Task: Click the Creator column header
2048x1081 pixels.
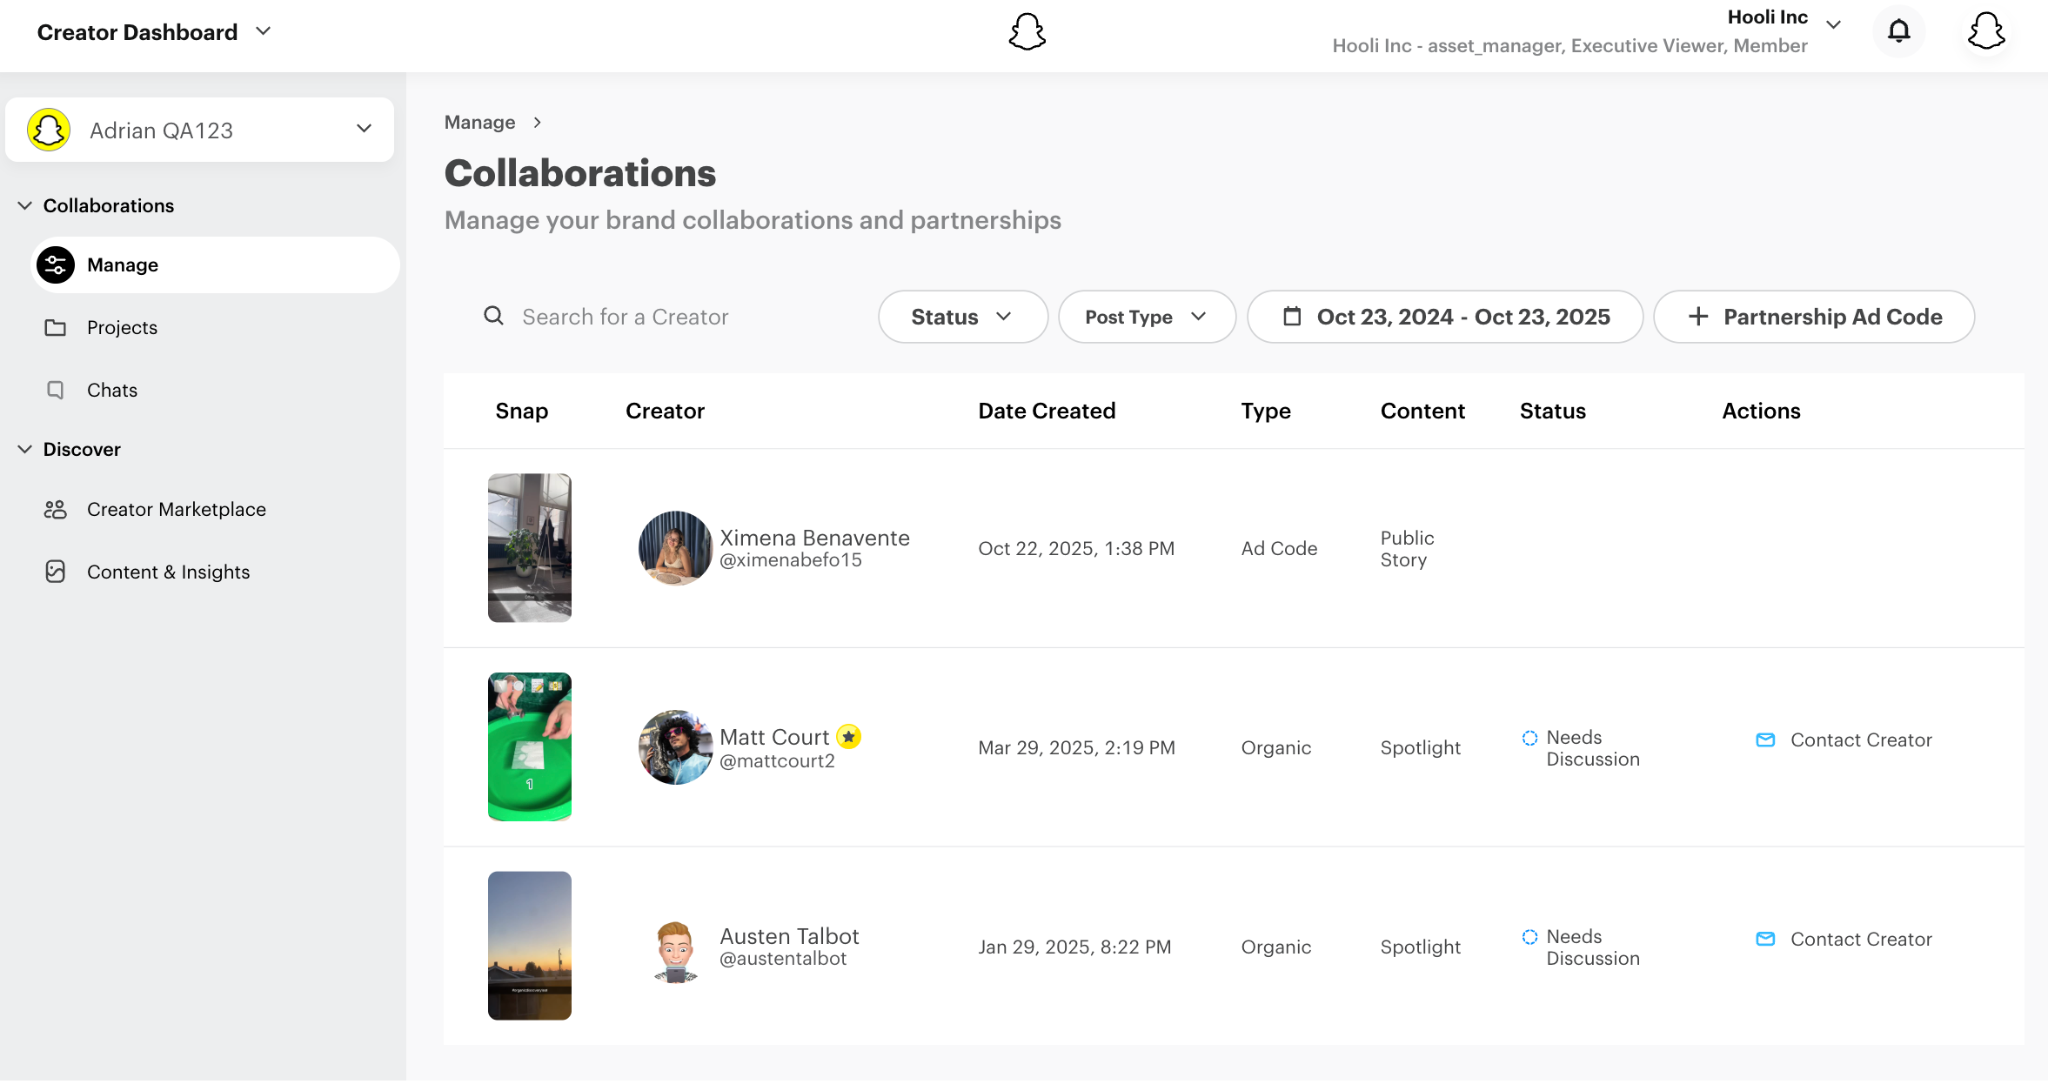Action: tap(665, 411)
